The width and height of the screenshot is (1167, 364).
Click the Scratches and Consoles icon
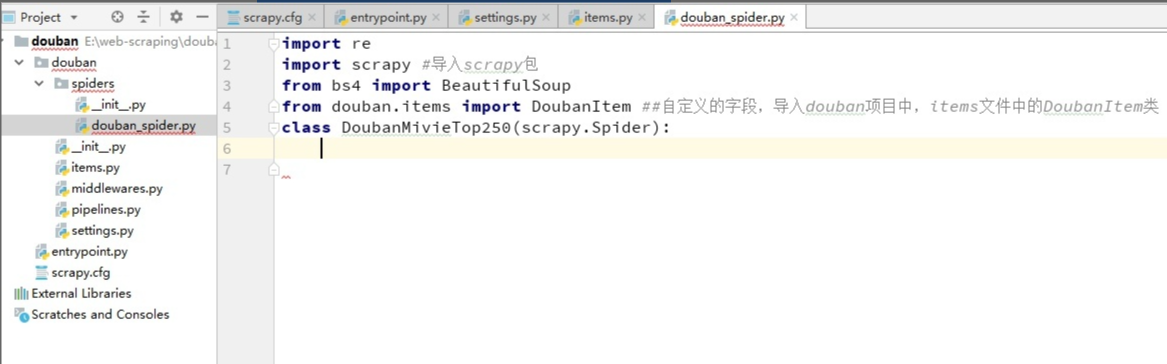pyautogui.click(x=21, y=315)
